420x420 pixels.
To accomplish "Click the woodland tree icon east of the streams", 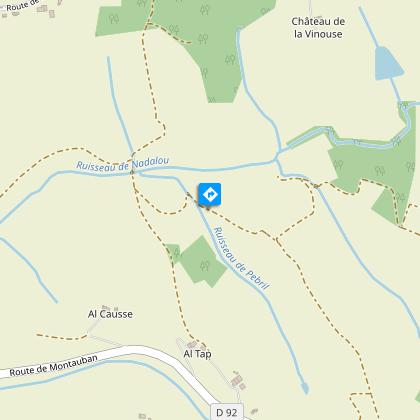I will pyautogui.click(x=380, y=171).
